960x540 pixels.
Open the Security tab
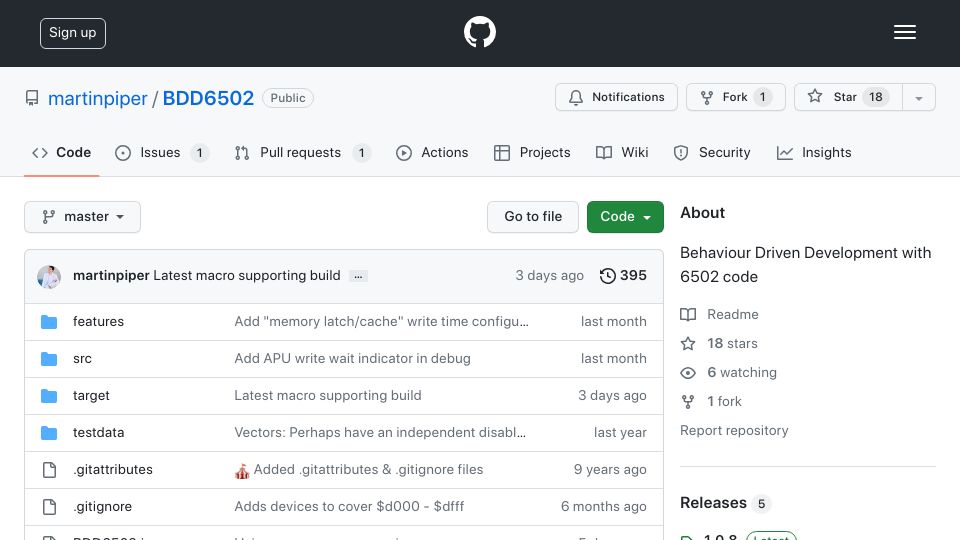712,152
